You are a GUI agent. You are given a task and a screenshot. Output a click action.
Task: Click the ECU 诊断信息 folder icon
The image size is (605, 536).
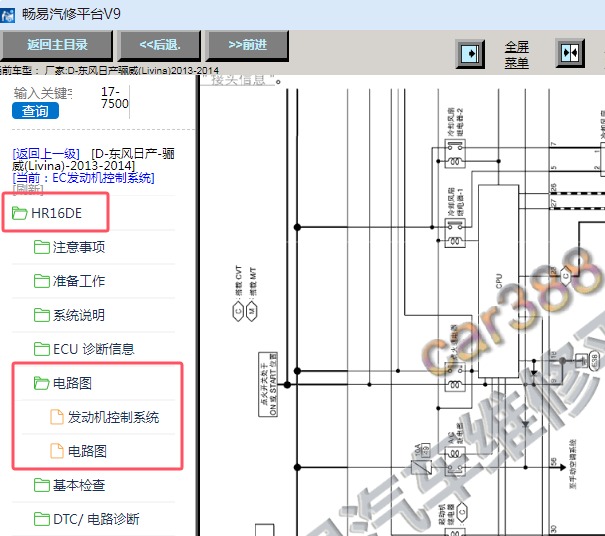pos(42,349)
